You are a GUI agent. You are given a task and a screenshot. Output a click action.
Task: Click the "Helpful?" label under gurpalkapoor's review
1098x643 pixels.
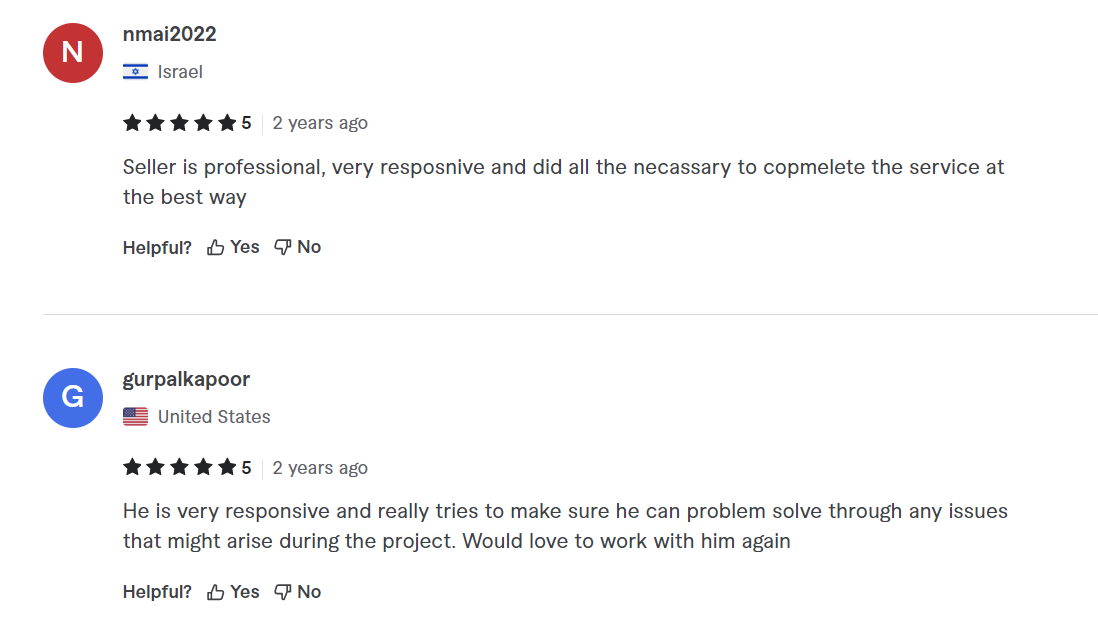pyautogui.click(x=157, y=593)
